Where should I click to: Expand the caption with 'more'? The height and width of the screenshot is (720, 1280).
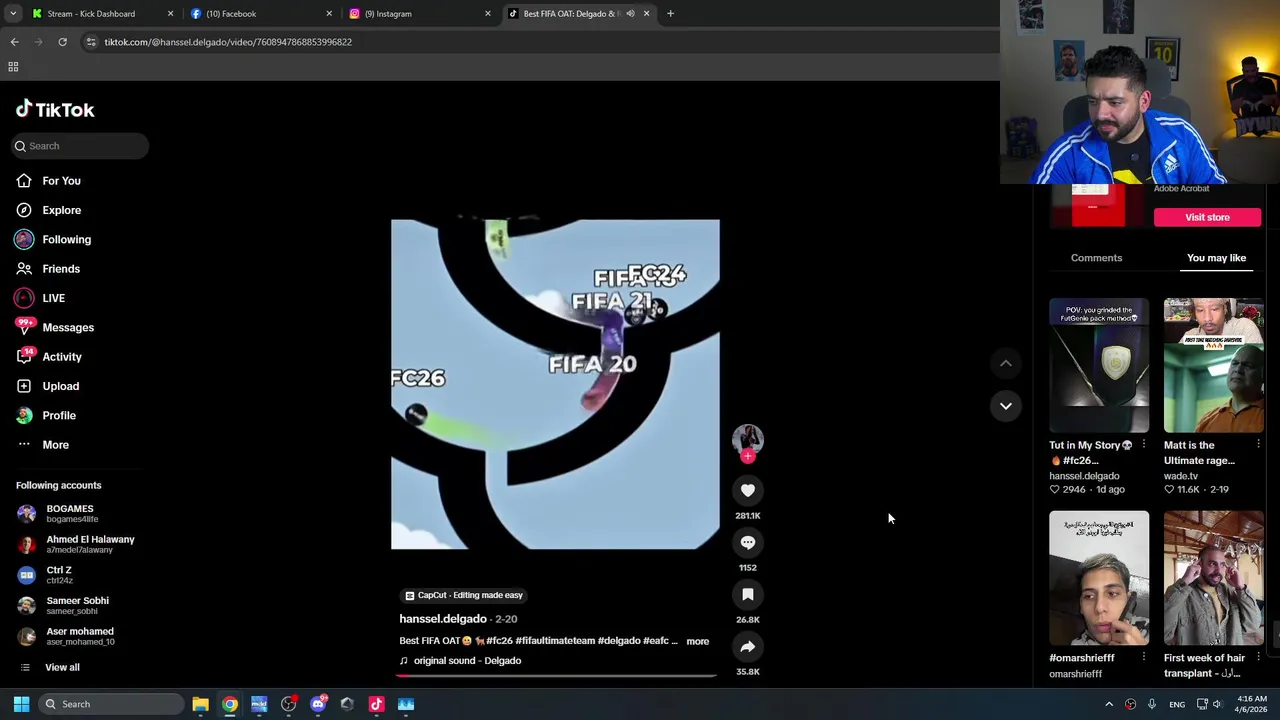[697, 641]
